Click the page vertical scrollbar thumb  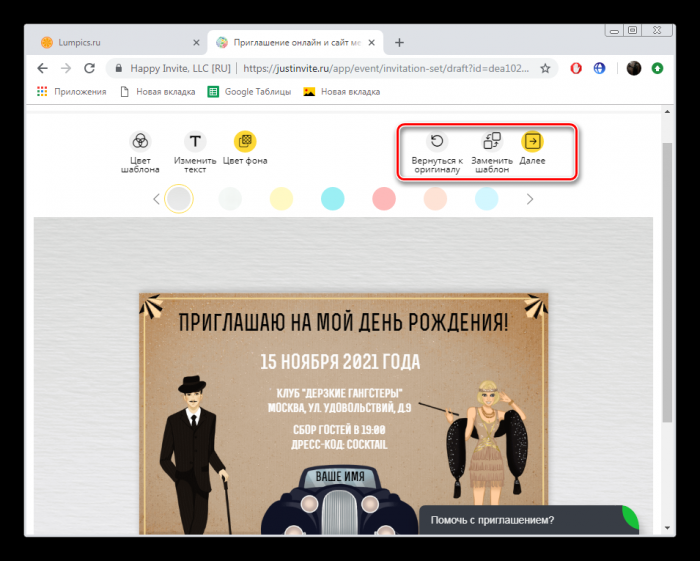[667, 283]
